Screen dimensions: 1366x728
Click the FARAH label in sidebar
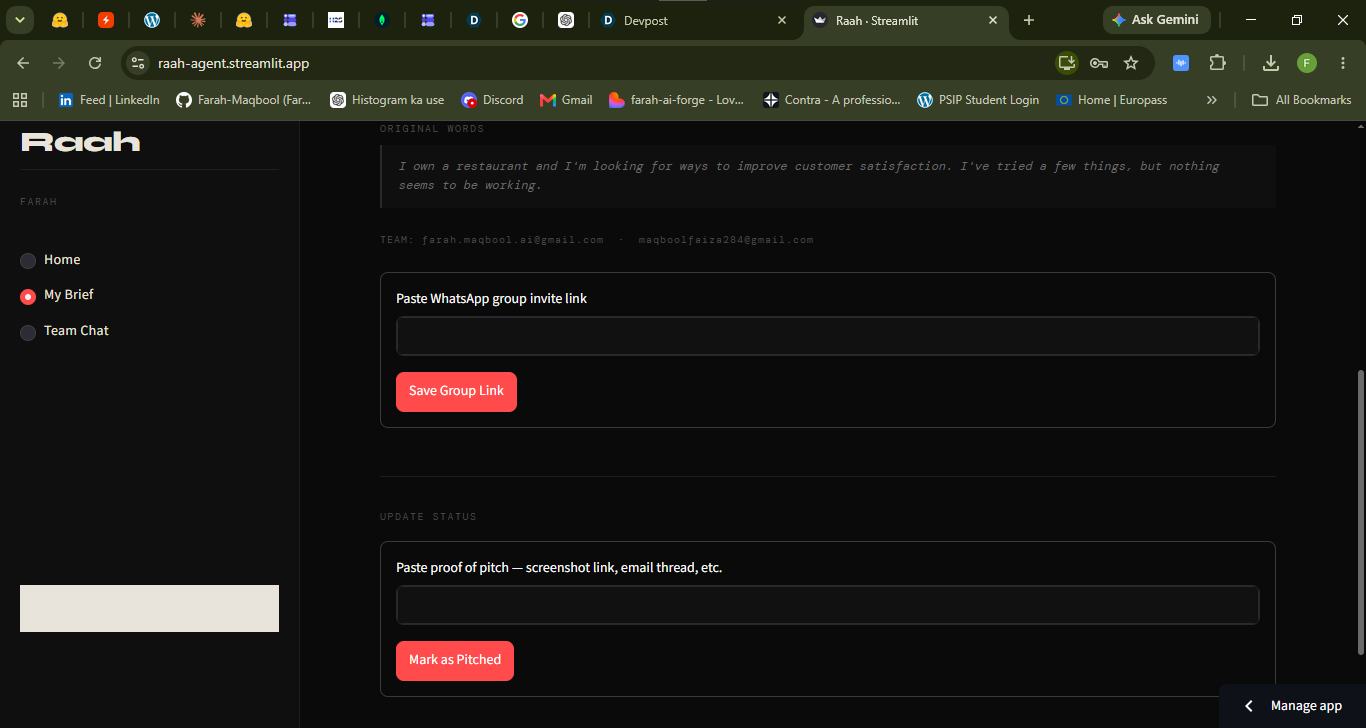pos(39,202)
